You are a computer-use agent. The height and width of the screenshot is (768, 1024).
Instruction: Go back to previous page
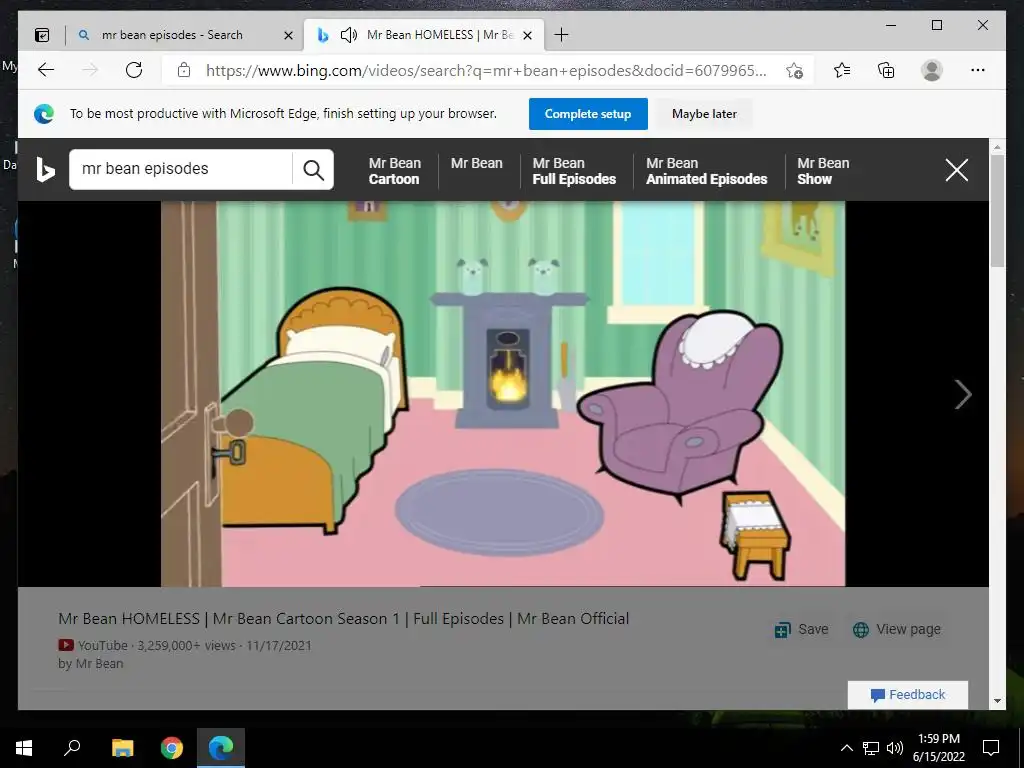pyautogui.click(x=46, y=70)
